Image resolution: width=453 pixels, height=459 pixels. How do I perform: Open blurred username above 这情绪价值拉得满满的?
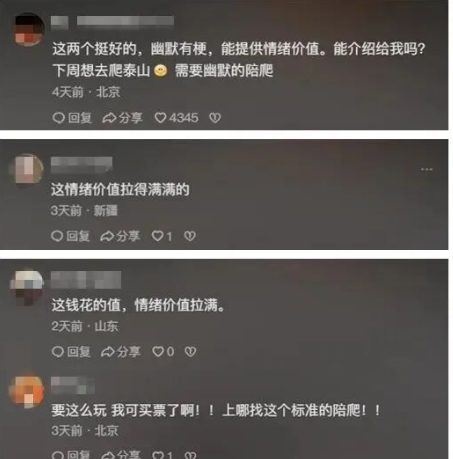(x=81, y=165)
